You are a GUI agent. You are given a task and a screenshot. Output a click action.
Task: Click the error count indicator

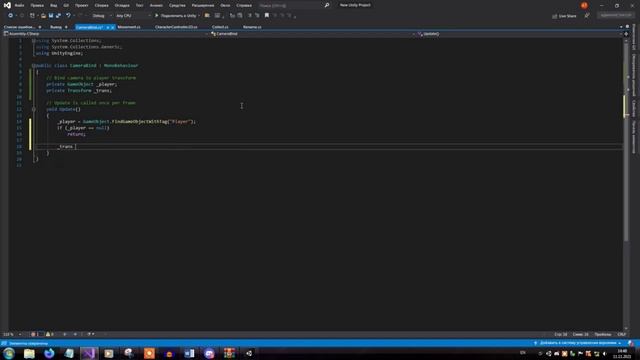pyautogui.click(x=36, y=334)
